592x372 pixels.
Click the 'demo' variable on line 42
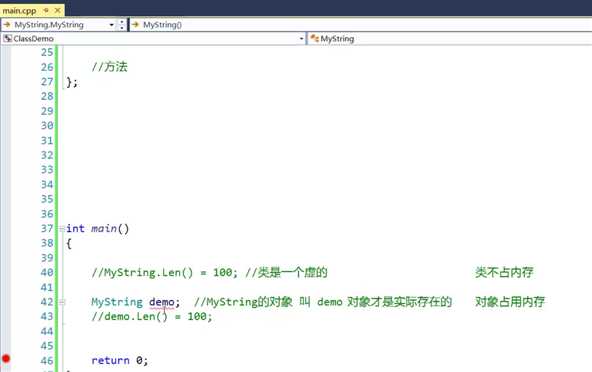(162, 302)
